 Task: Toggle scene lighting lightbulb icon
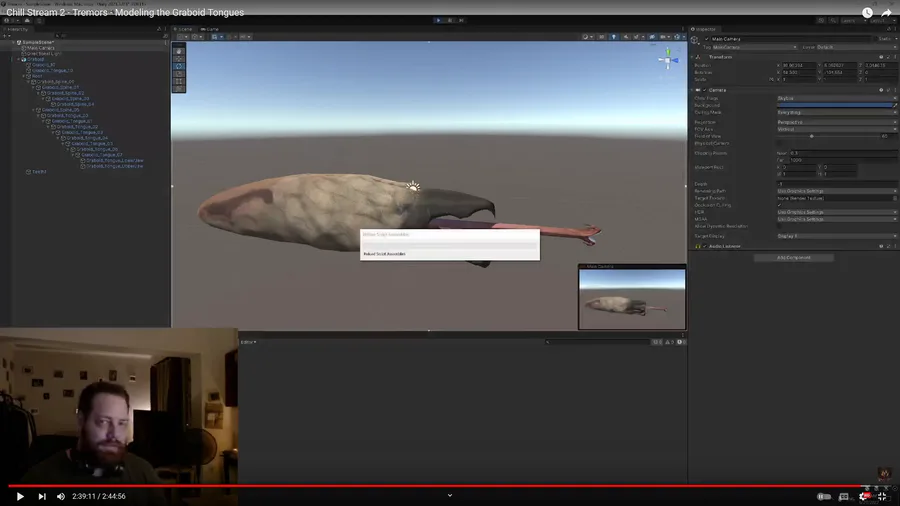pyautogui.click(x=614, y=37)
